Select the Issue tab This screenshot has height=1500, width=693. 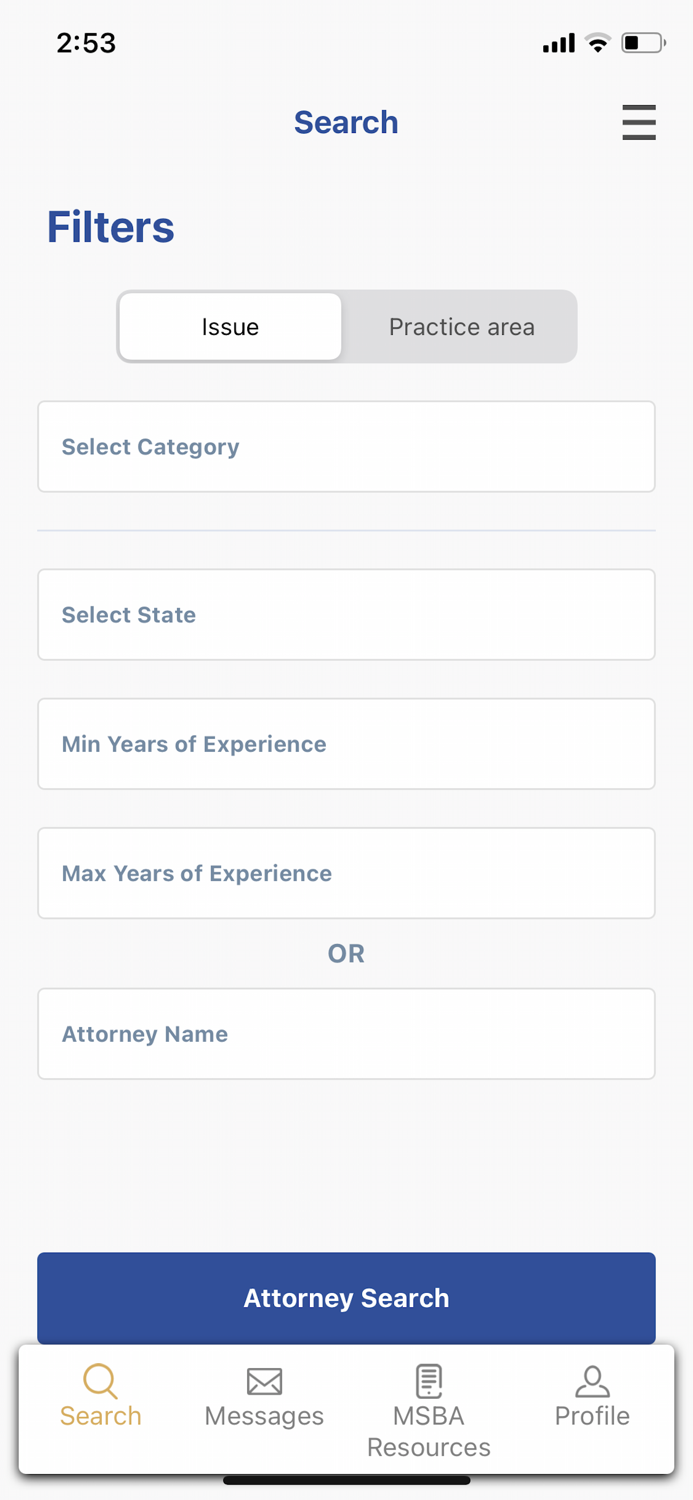click(x=230, y=326)
